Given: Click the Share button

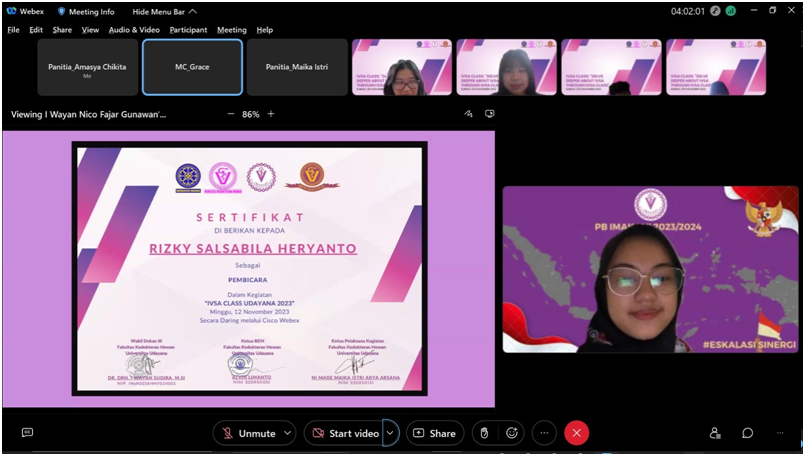Looking at the screenshot, I should coord(434,433).
